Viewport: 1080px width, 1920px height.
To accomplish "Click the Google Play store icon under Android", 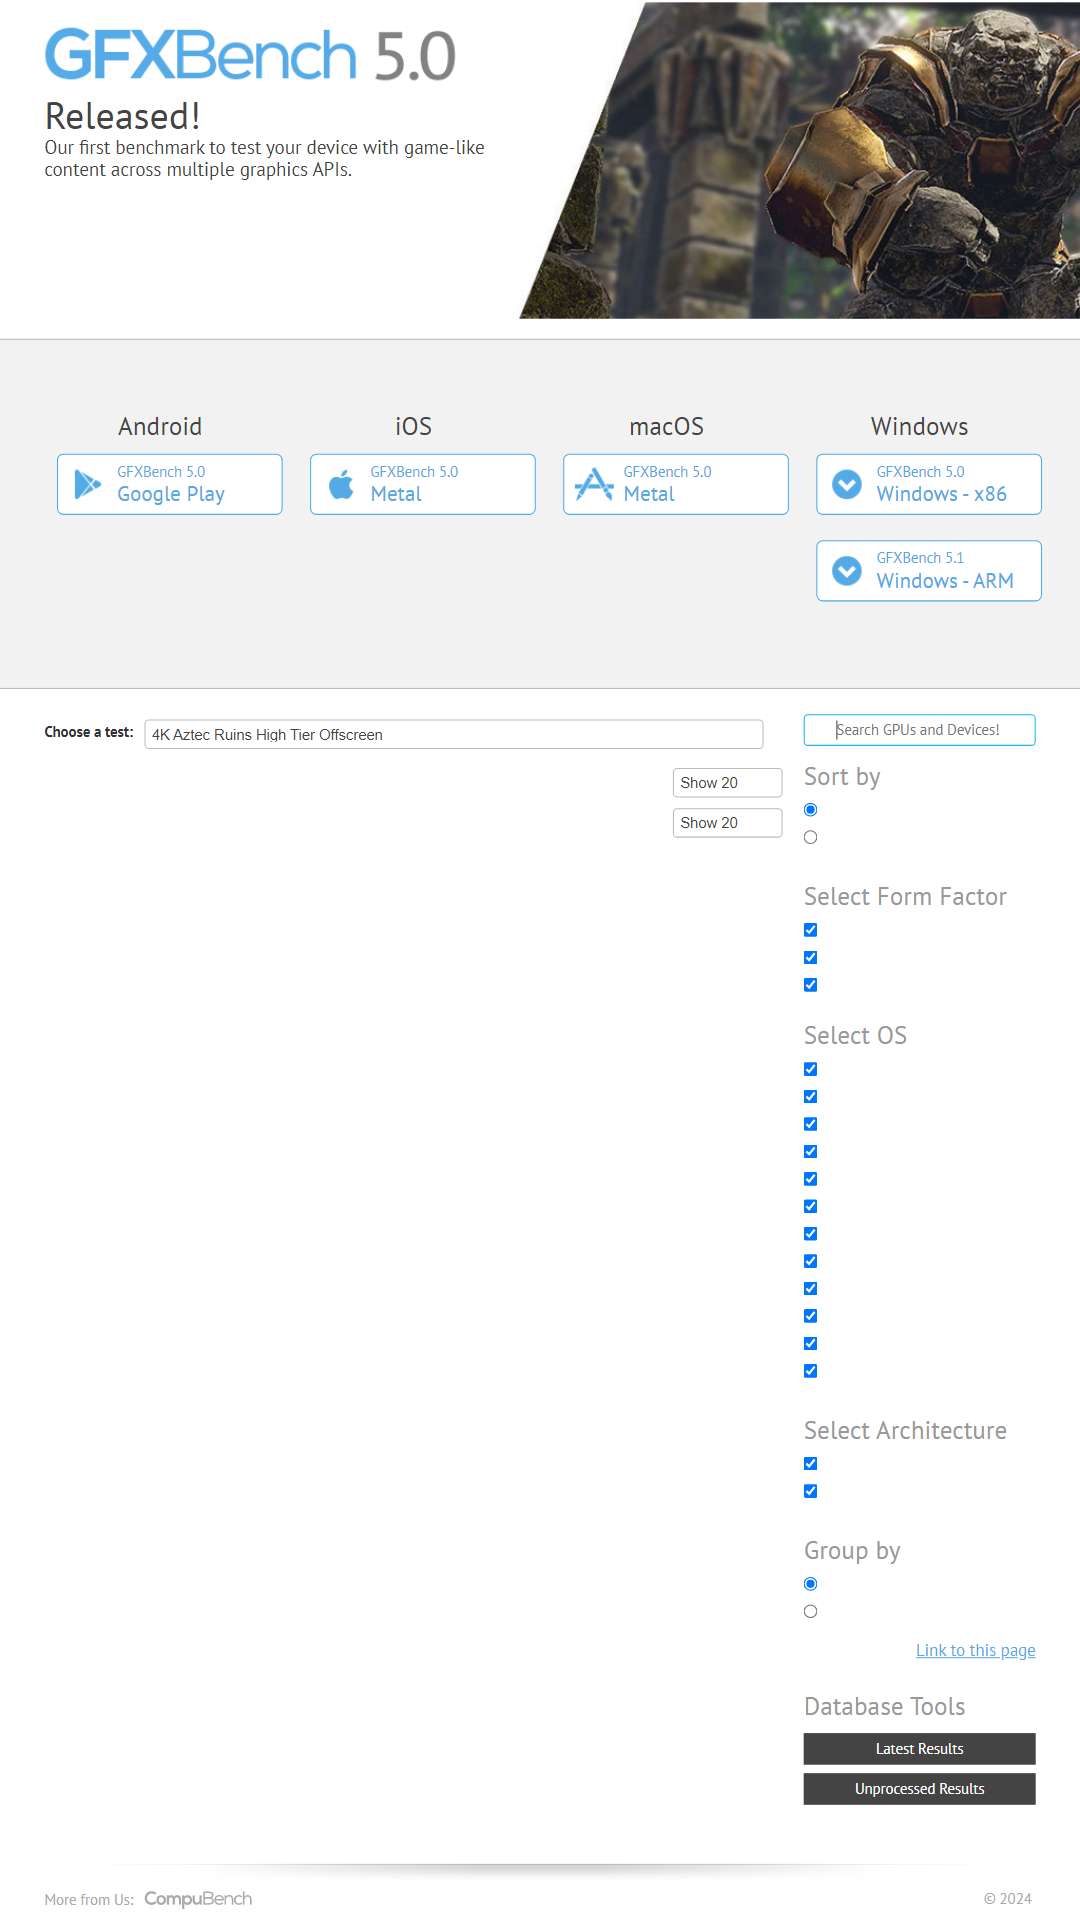I will (88, 484).
